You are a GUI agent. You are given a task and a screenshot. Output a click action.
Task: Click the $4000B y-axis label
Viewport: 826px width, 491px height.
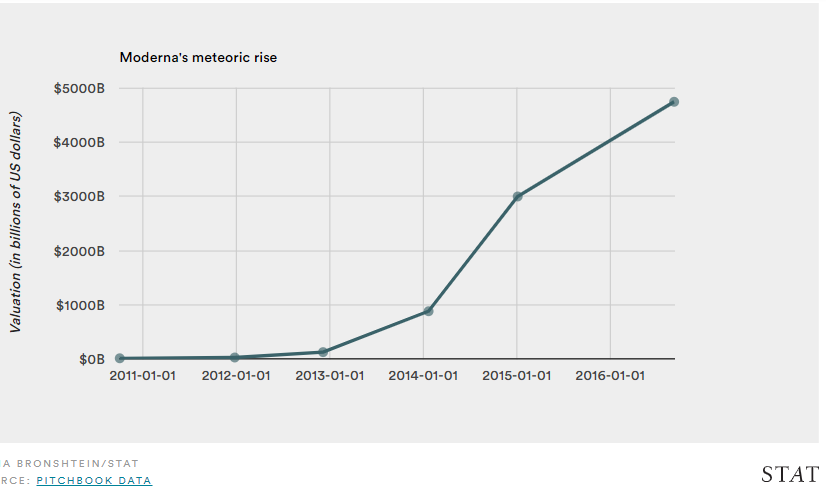pos(79,142)
